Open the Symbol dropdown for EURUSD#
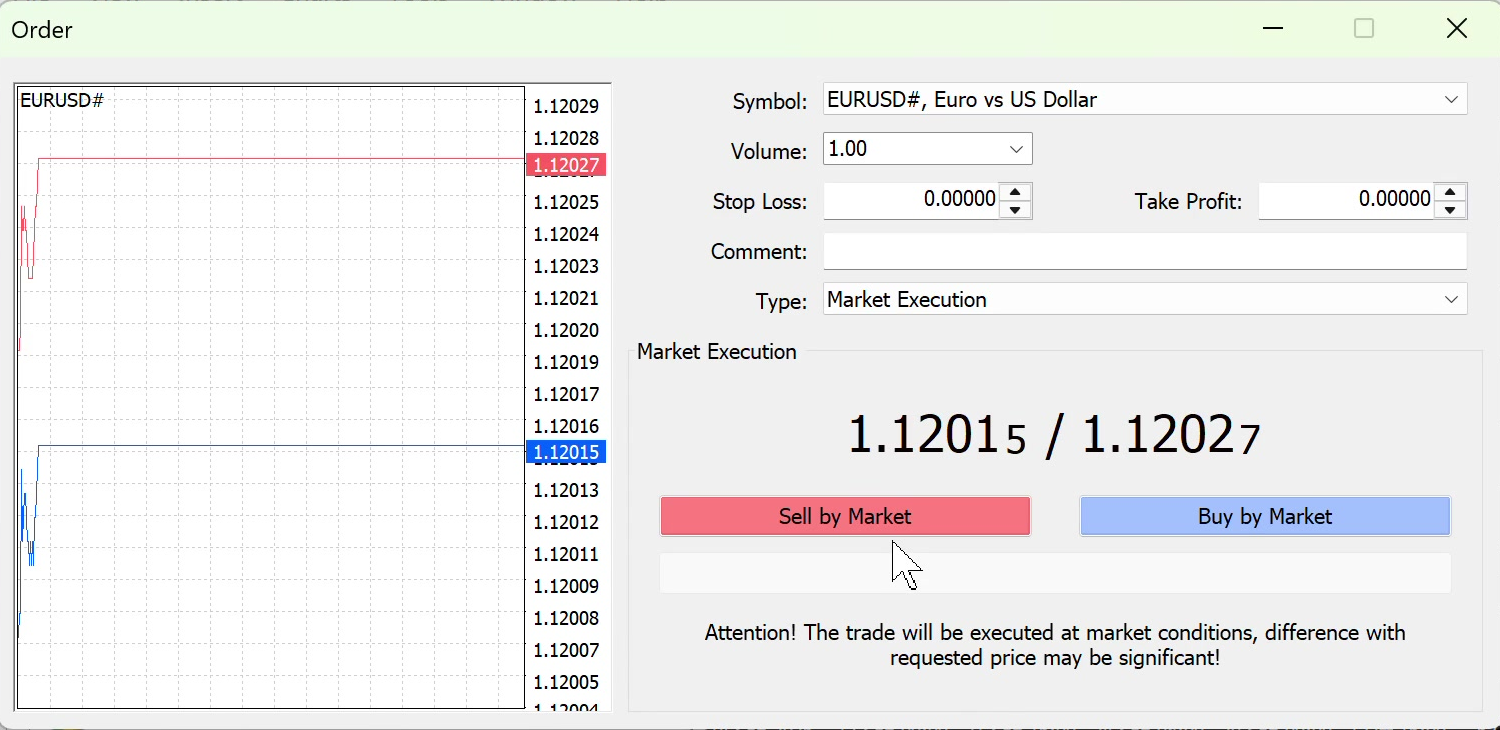The width and height of the screenshot is (1500, 730). (1145, 99)
